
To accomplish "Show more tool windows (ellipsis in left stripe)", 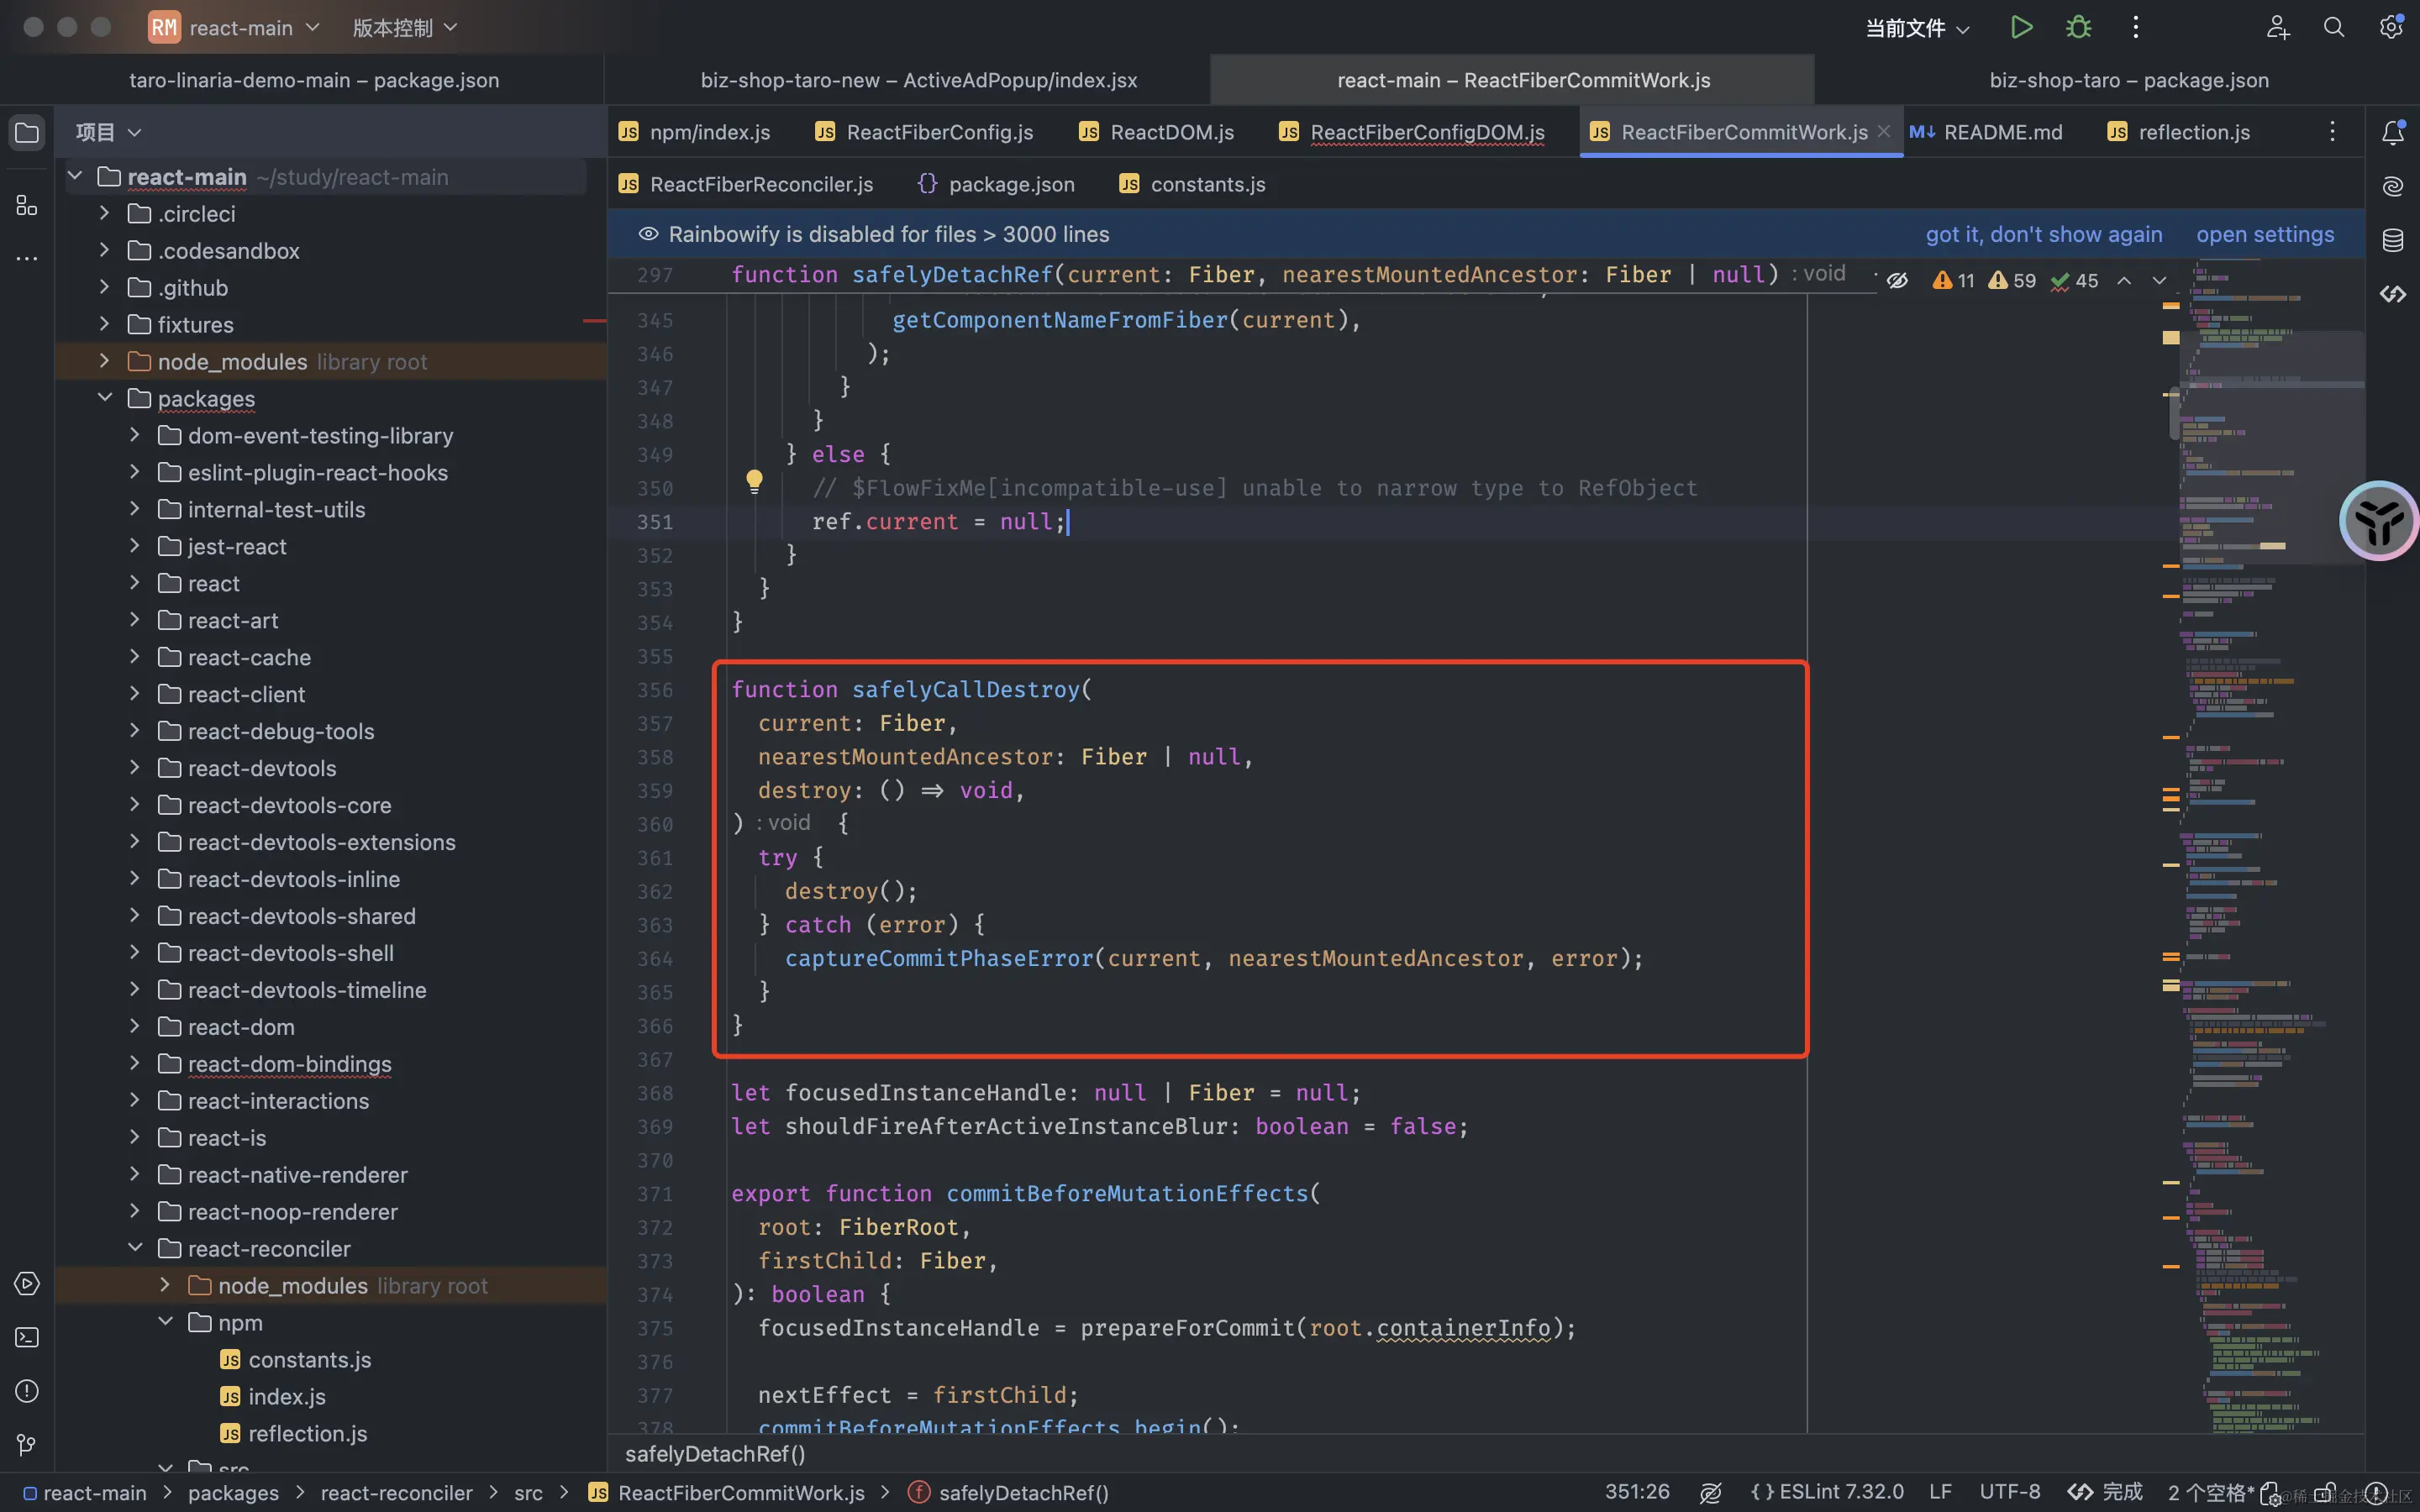I will 27,258.
